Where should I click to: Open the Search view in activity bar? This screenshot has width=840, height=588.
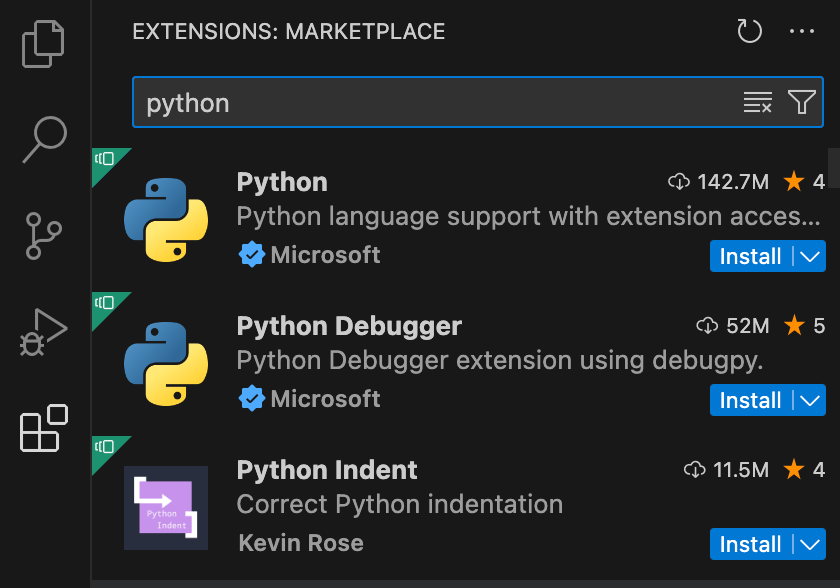tap(44, 139)
